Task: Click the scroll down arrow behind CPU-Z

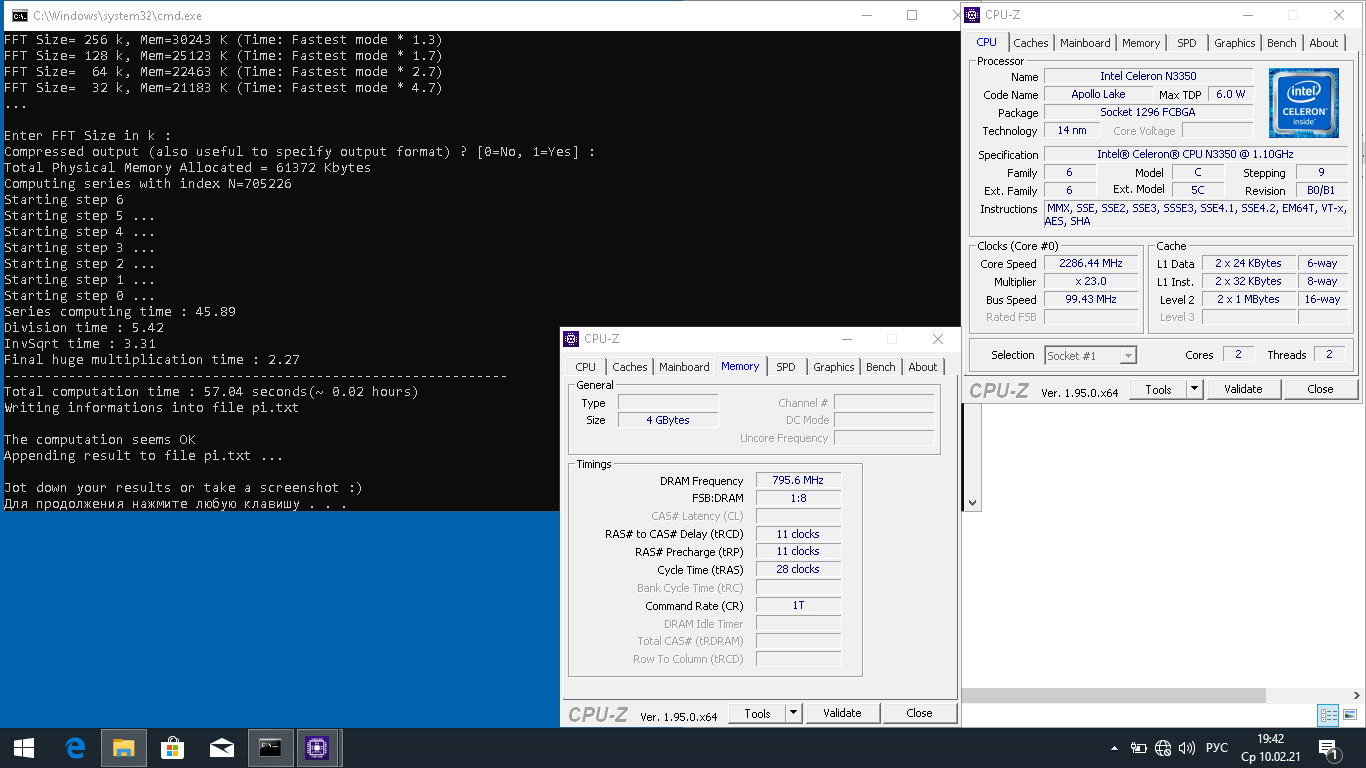Action: point(971,503)
